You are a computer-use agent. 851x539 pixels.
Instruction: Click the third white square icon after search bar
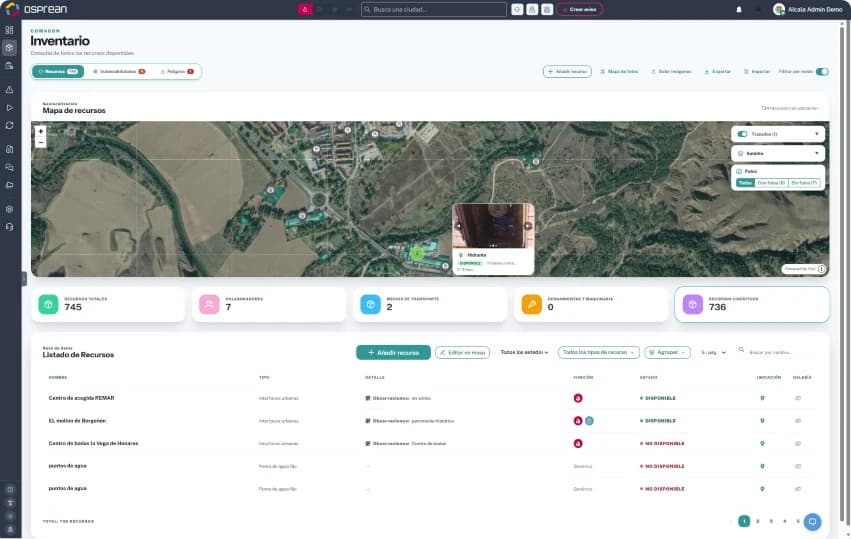point(547,9)
